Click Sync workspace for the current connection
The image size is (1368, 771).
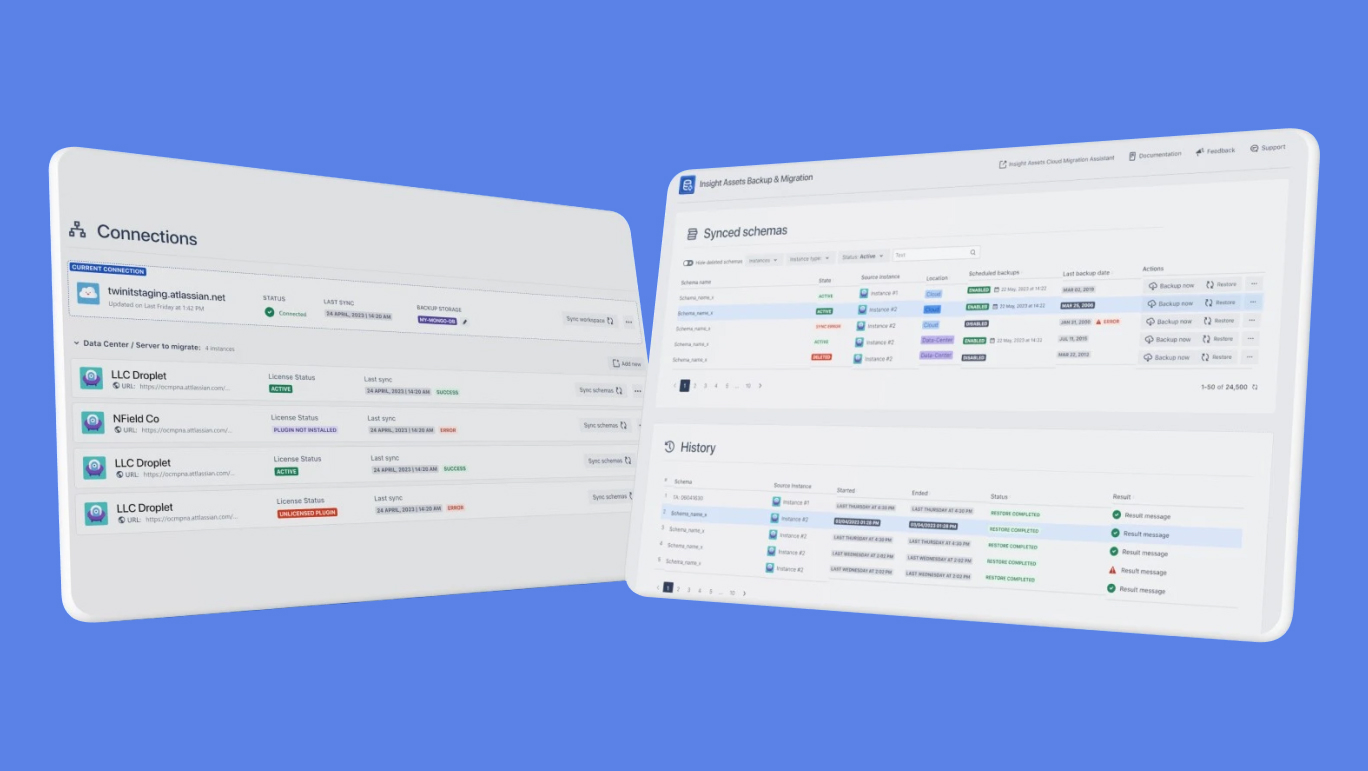coord(589,320)
